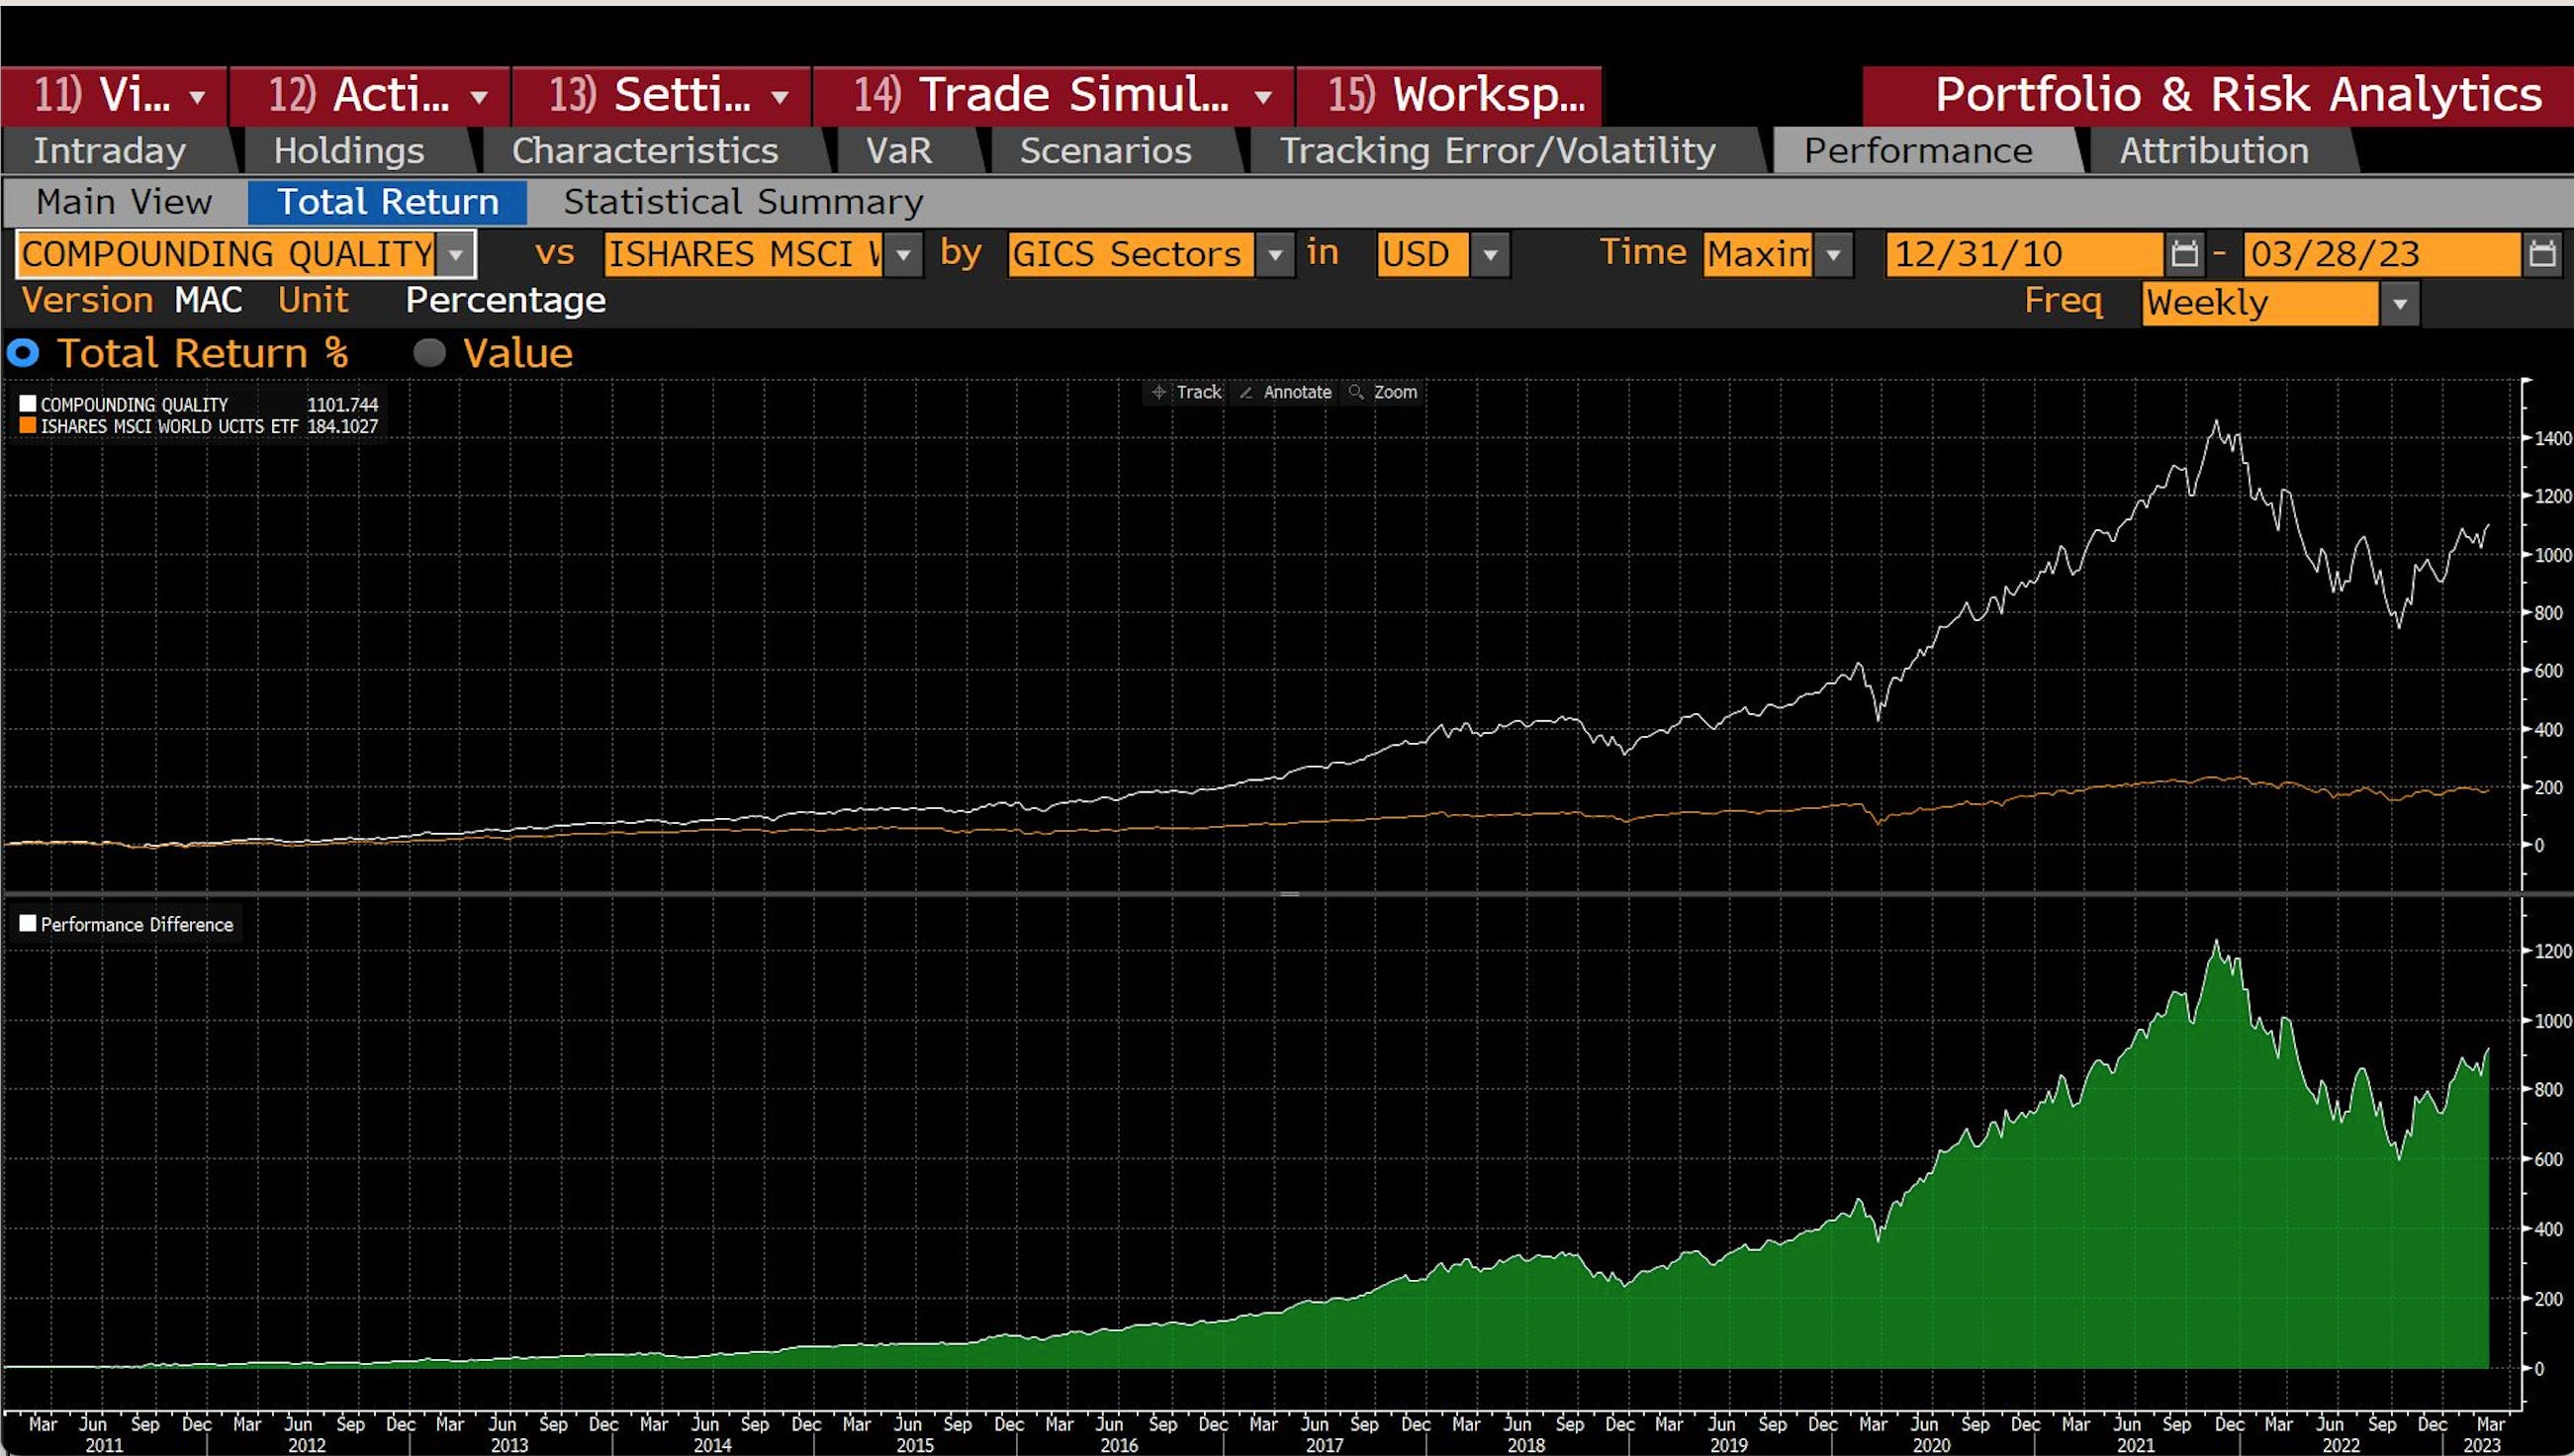2574x1456 pixels.
Task: Click the Annotate pencil icon
Action: point(1246,392)
